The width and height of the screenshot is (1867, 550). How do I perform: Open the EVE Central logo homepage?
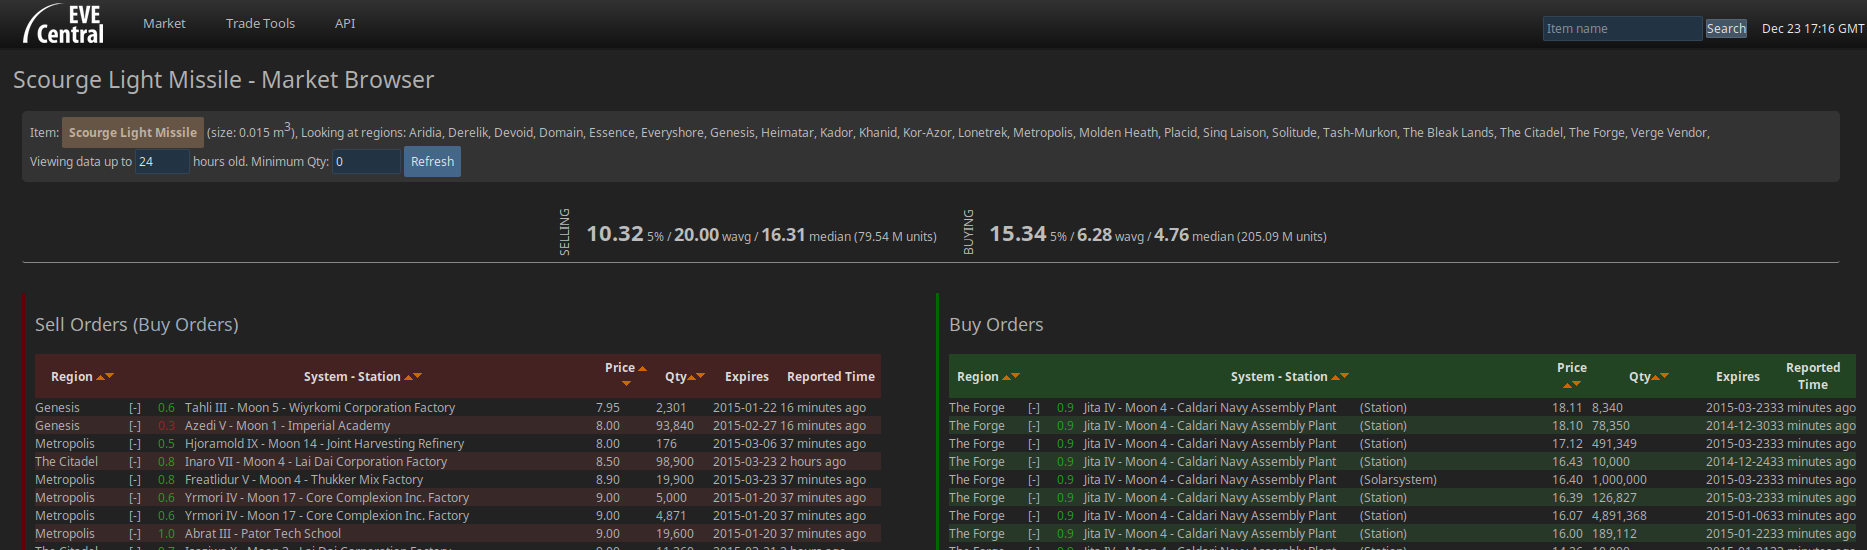point(63,24)
